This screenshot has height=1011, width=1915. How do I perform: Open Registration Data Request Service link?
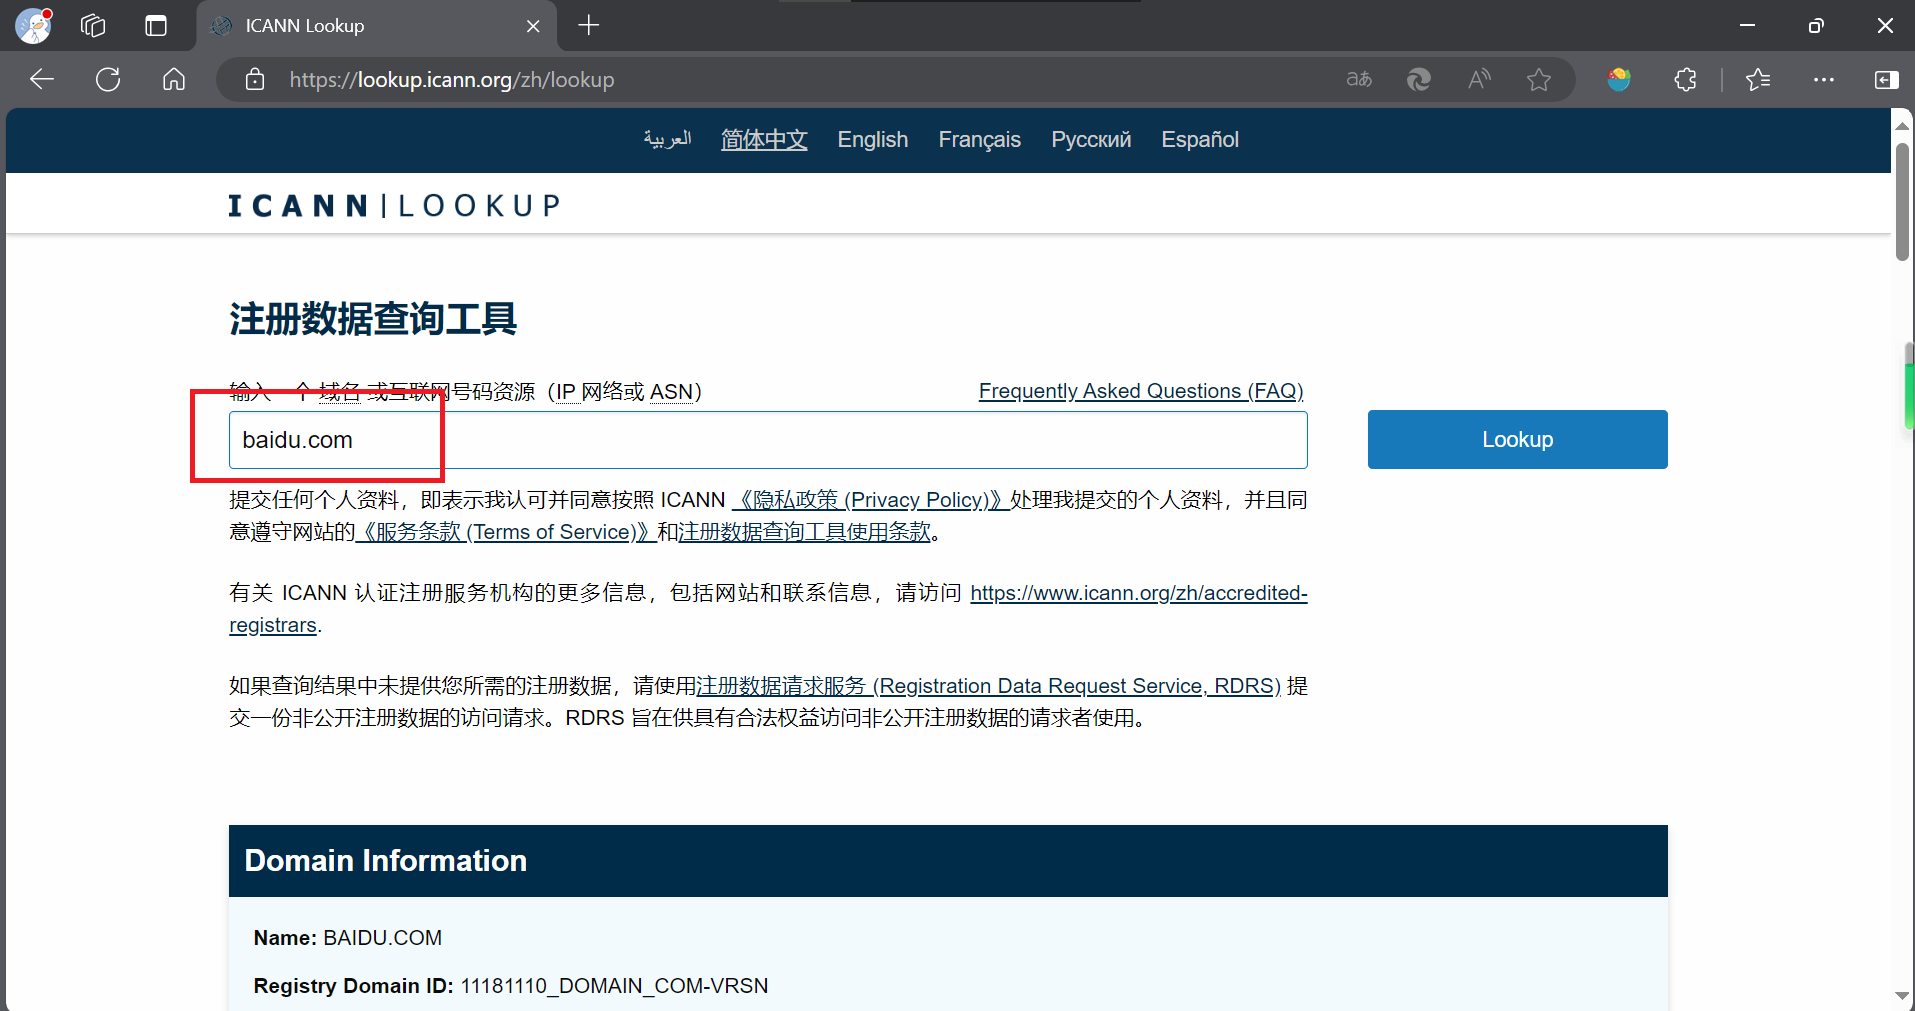(988, 686)
